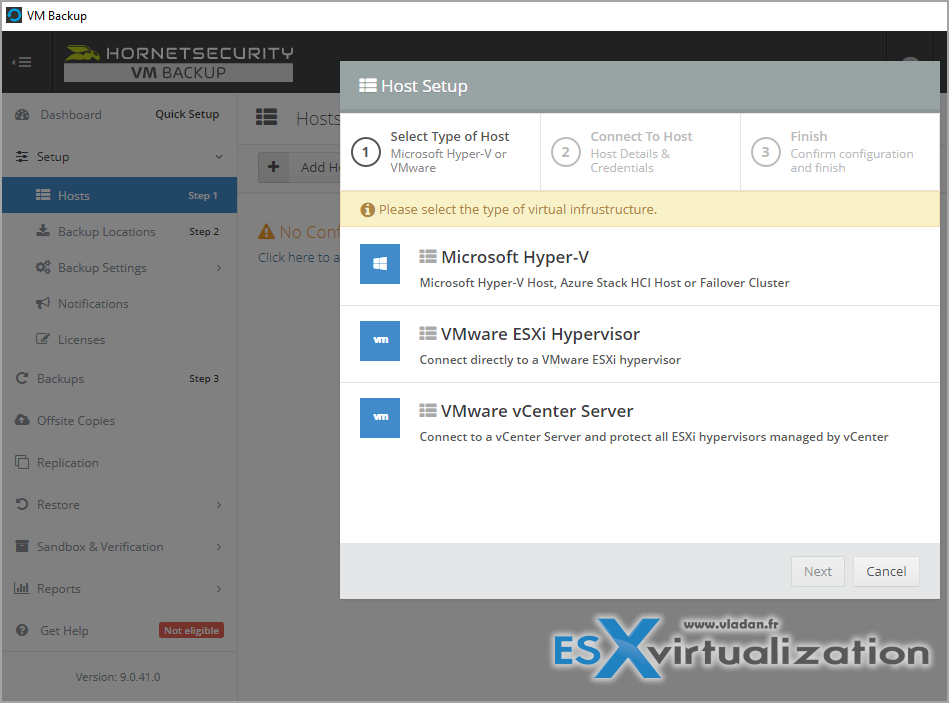Image resolution: width=949 pixels, height=703 pixels.
Task: Click the VMware ESXi Hypervisor vm tile
Action: [x=380, y=341]
